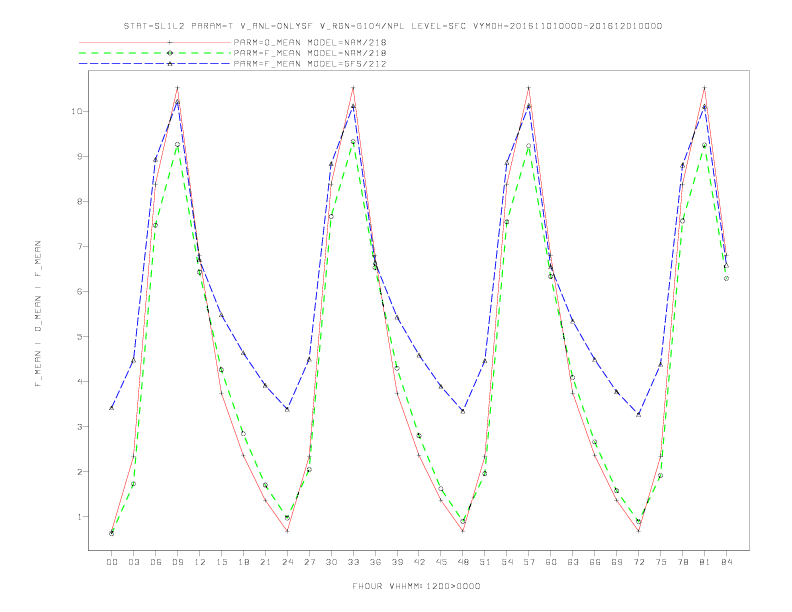792x612 pixels.
Task: Click blue GFS triangle marker at hour 24
Action: 287,409
